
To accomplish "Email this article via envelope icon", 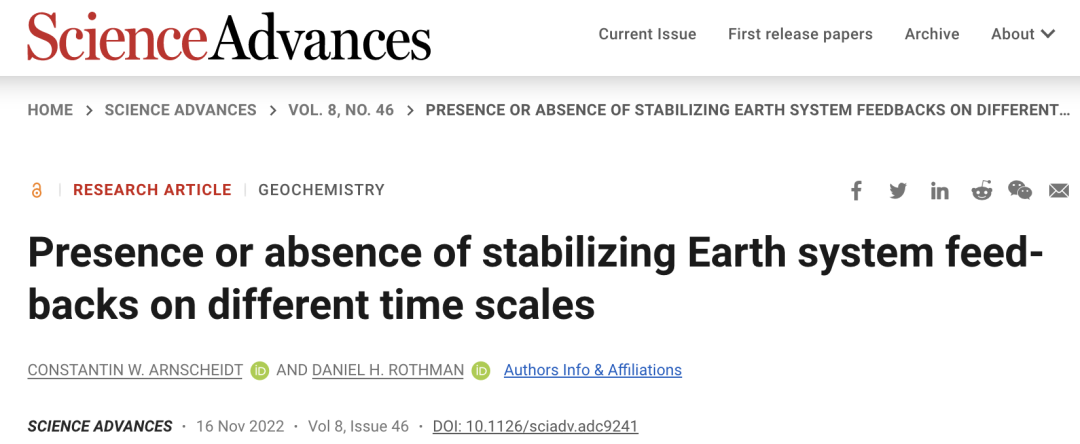I will [1059, 190].
